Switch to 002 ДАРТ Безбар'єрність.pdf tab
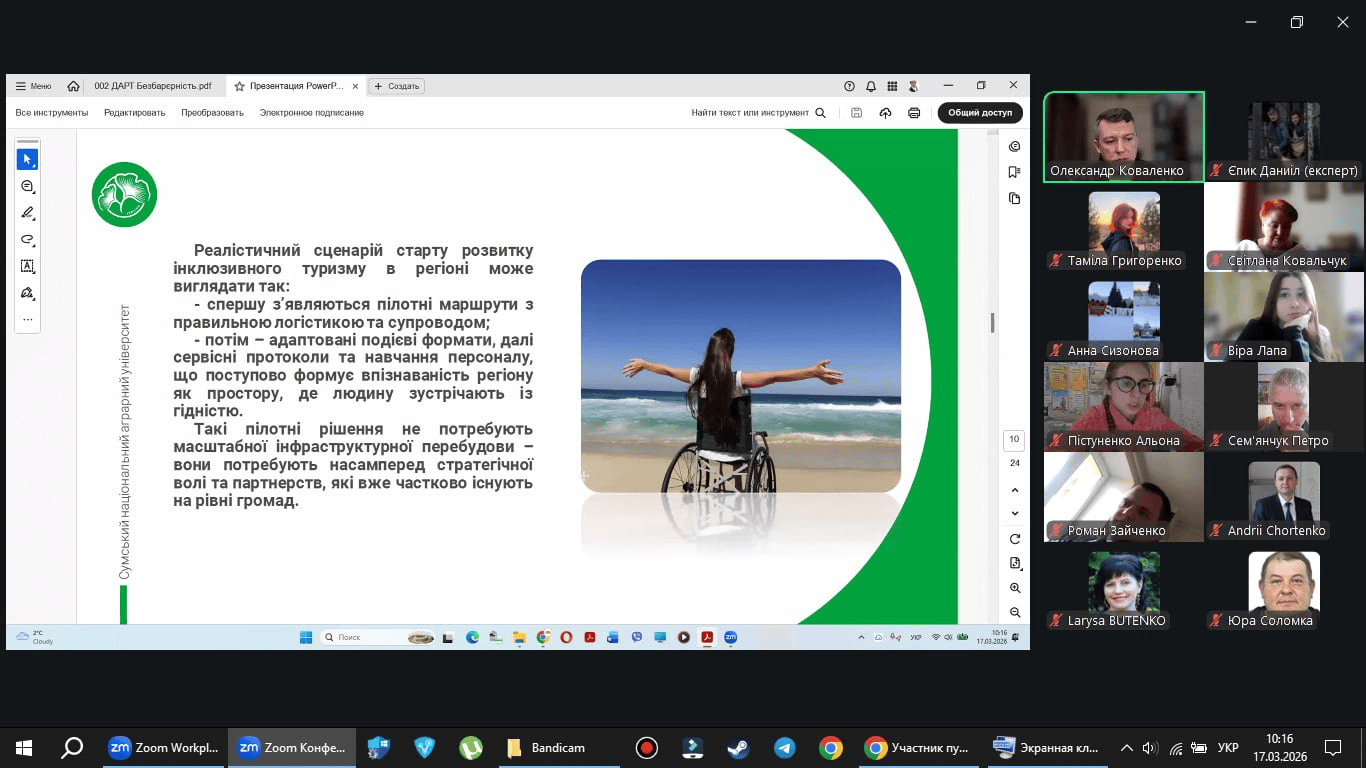 pos(152,86)
